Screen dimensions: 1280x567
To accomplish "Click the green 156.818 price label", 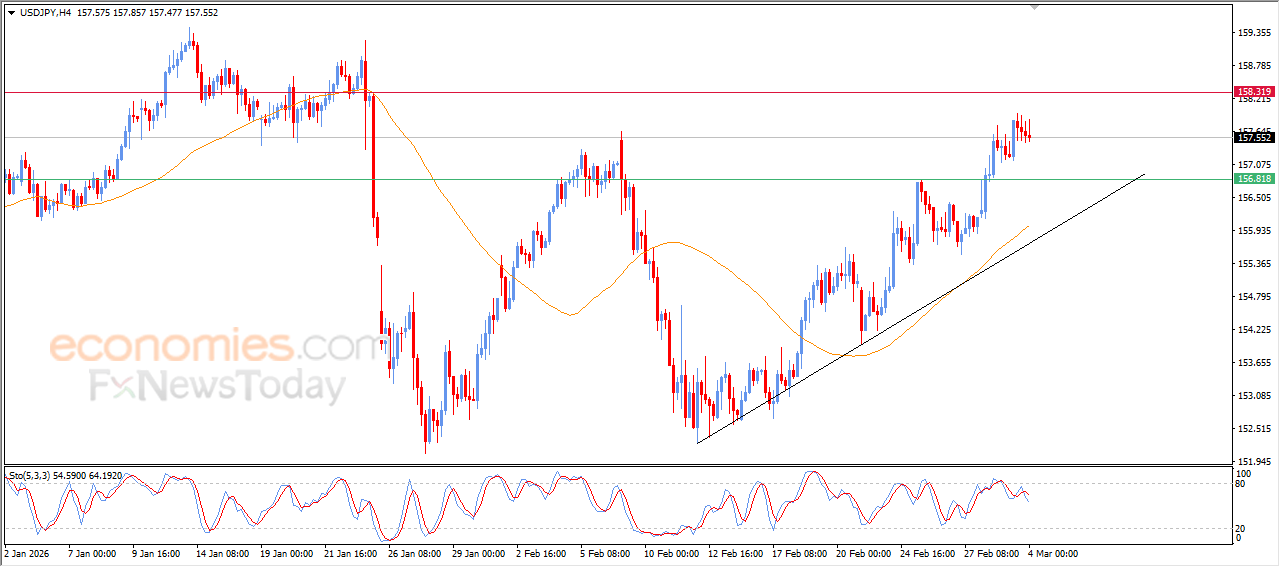I will [x=1254, y=179].
